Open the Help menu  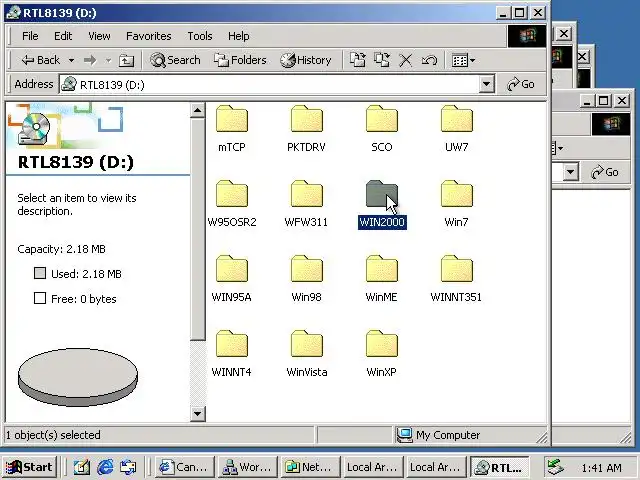point(238,36)
